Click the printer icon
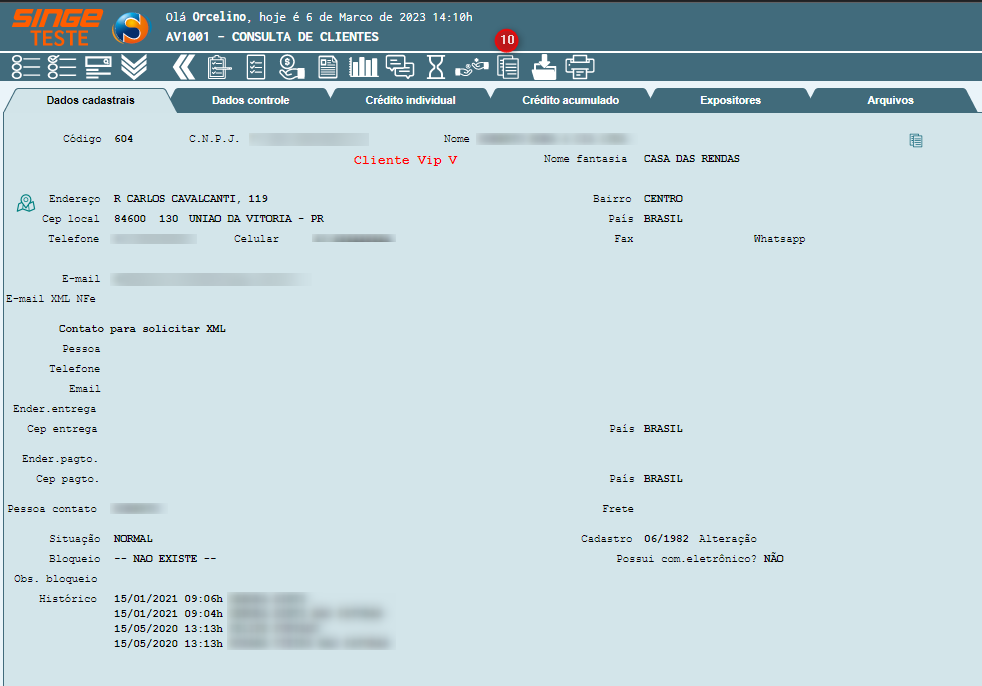This screenshot has width=982, height=686. pyautogui.click(x=580, y=67)
